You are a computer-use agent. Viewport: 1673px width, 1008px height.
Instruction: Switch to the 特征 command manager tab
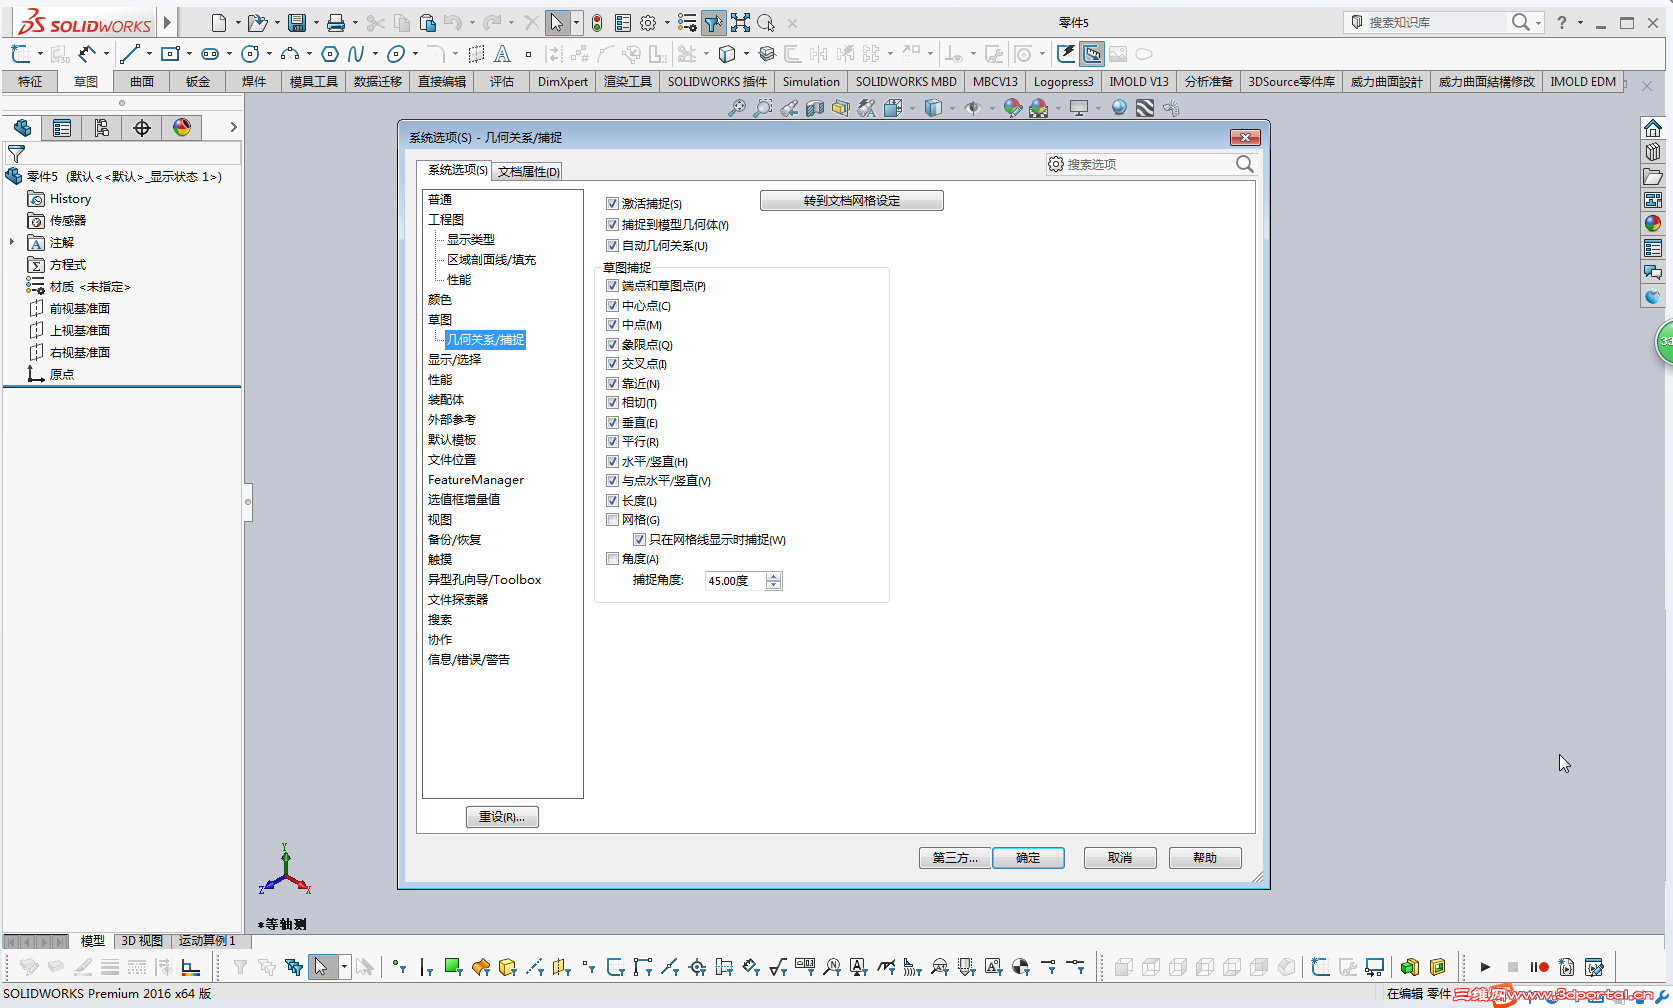(x=30, y=82)
